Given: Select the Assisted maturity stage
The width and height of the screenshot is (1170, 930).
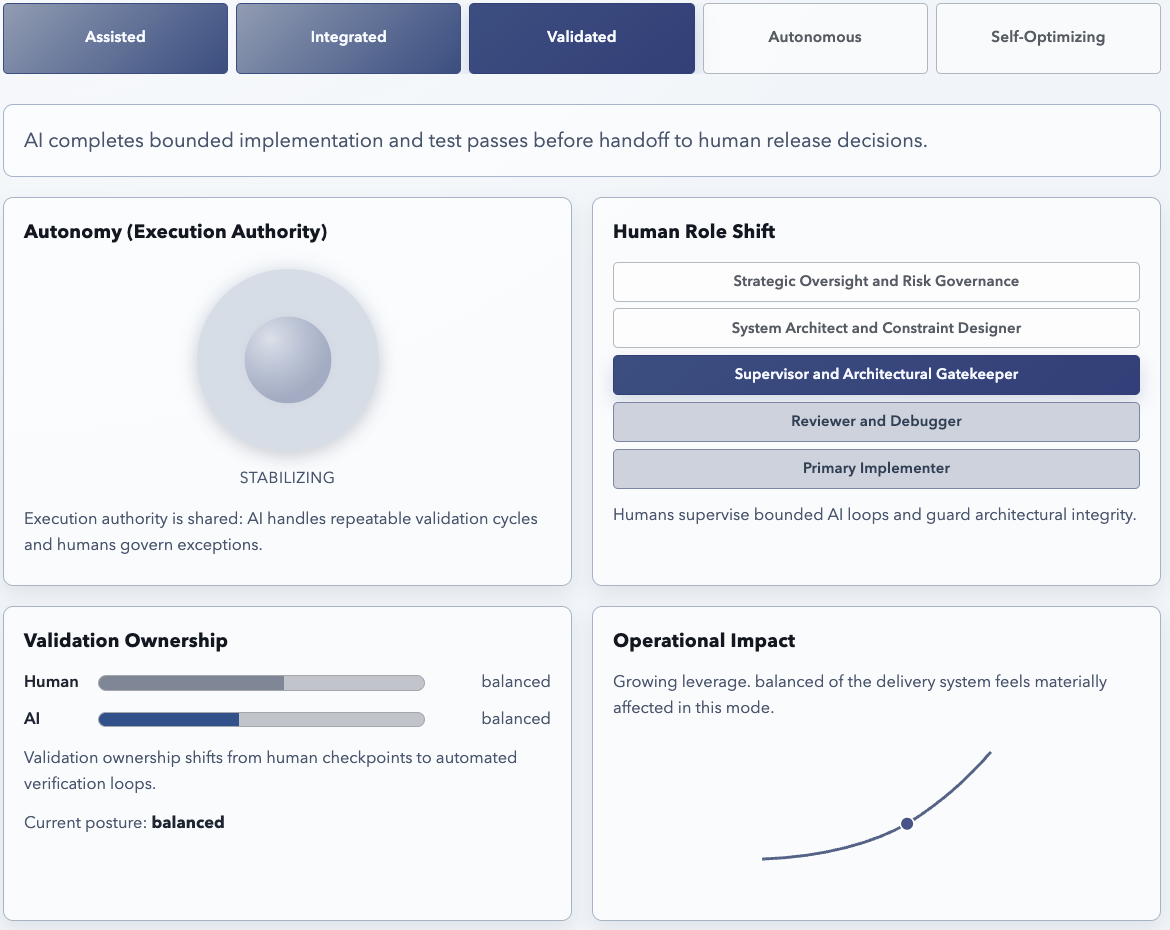Looking at the screenshot, I should (114, 37).
